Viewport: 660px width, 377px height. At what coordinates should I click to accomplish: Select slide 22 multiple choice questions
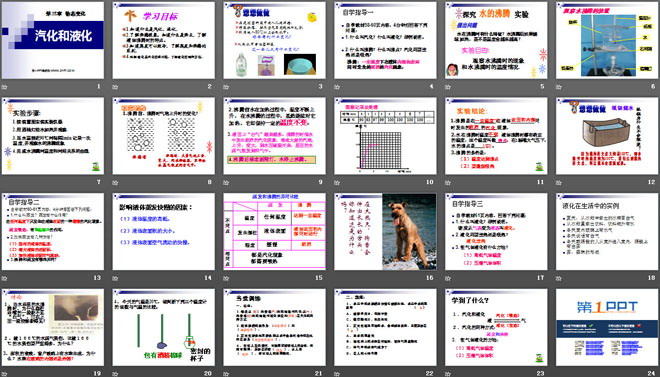tap(385, 327)
